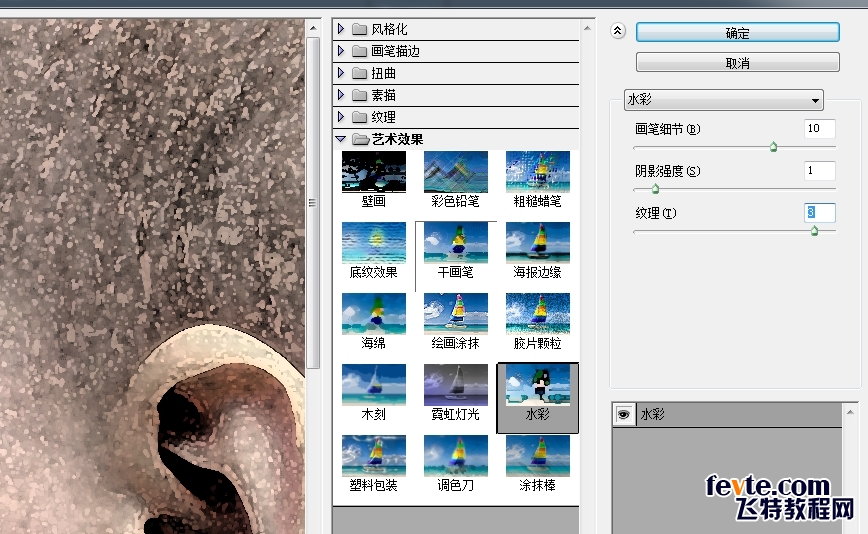Expand the 画笔描边 filter folder

pos(341,50)
